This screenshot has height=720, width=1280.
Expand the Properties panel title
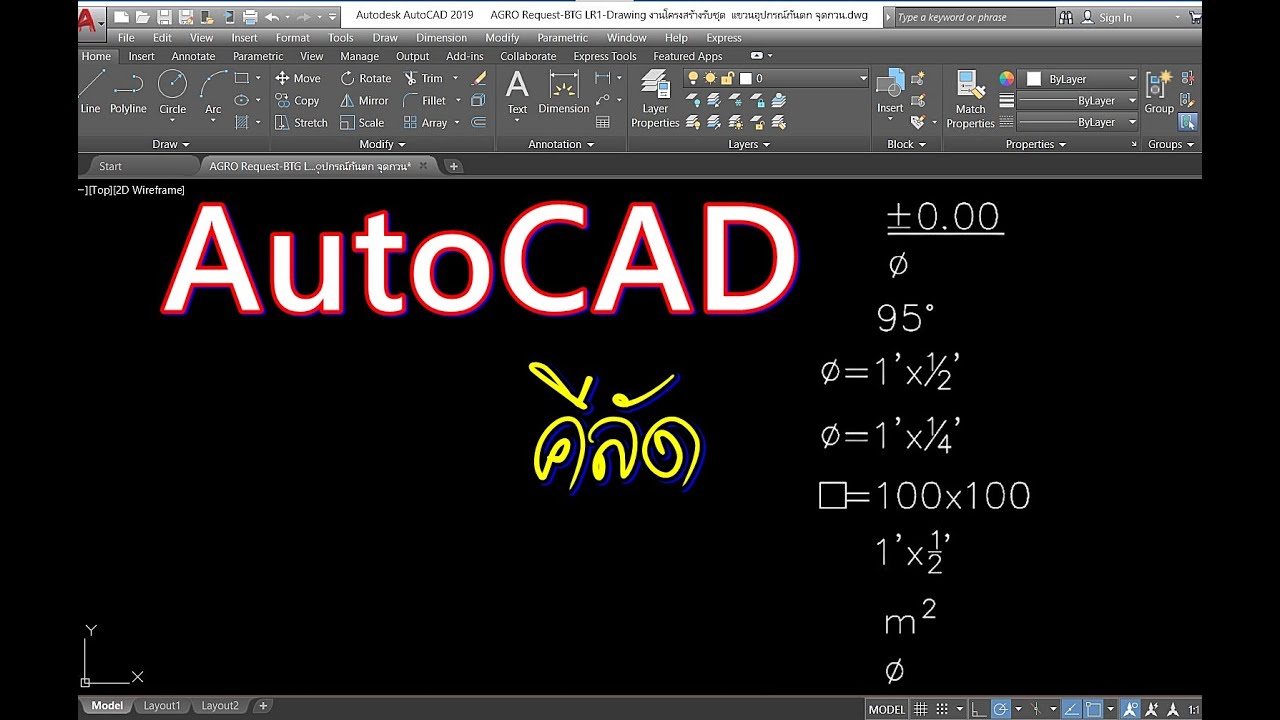pyautogui.click(x=1035, y=144)
